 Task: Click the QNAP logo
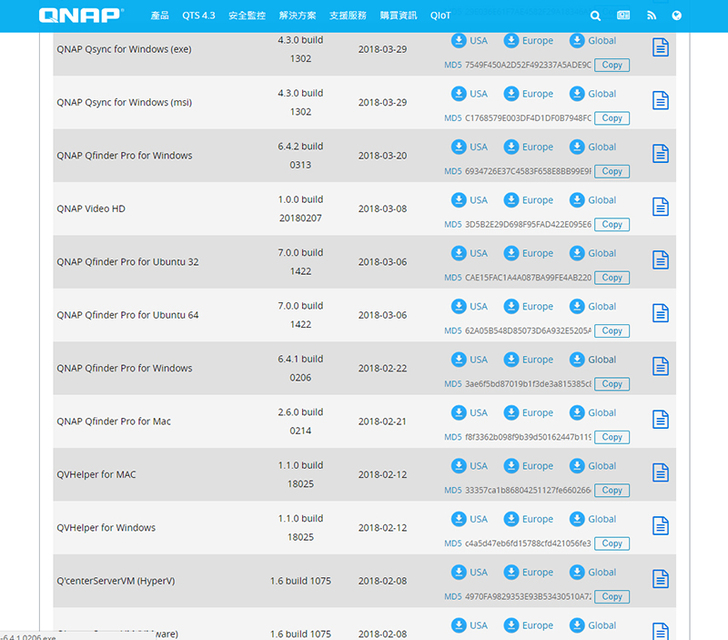[x=81, y=15]
